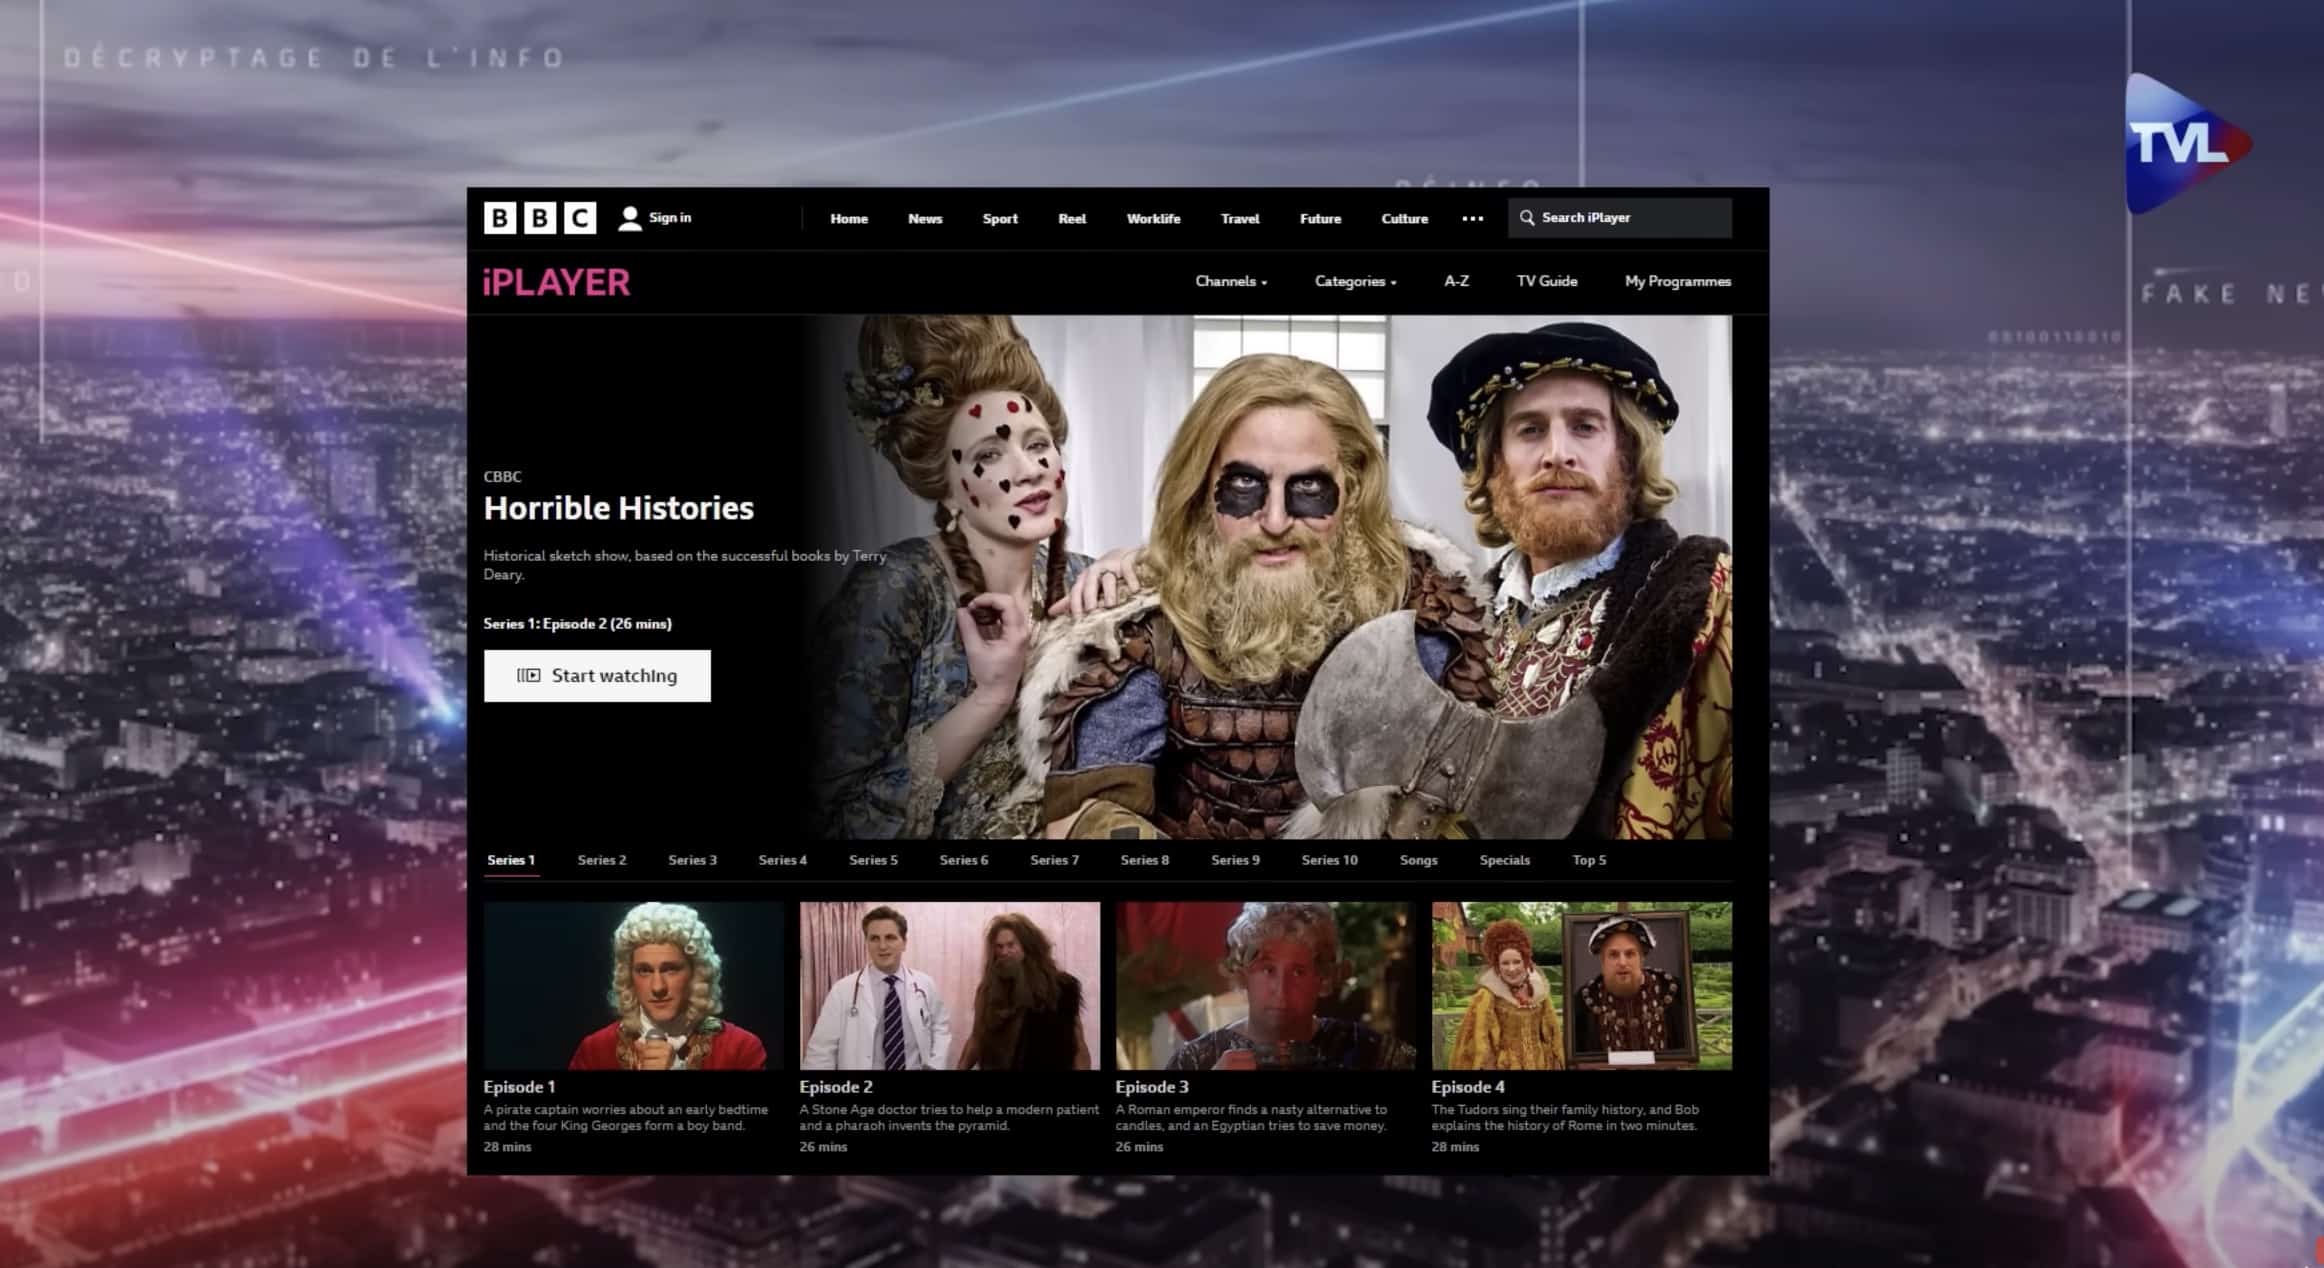Select the Series 10 tab
Image resolution: width=2324 pixels, height=1268 pixels.
coord(1329,860)
